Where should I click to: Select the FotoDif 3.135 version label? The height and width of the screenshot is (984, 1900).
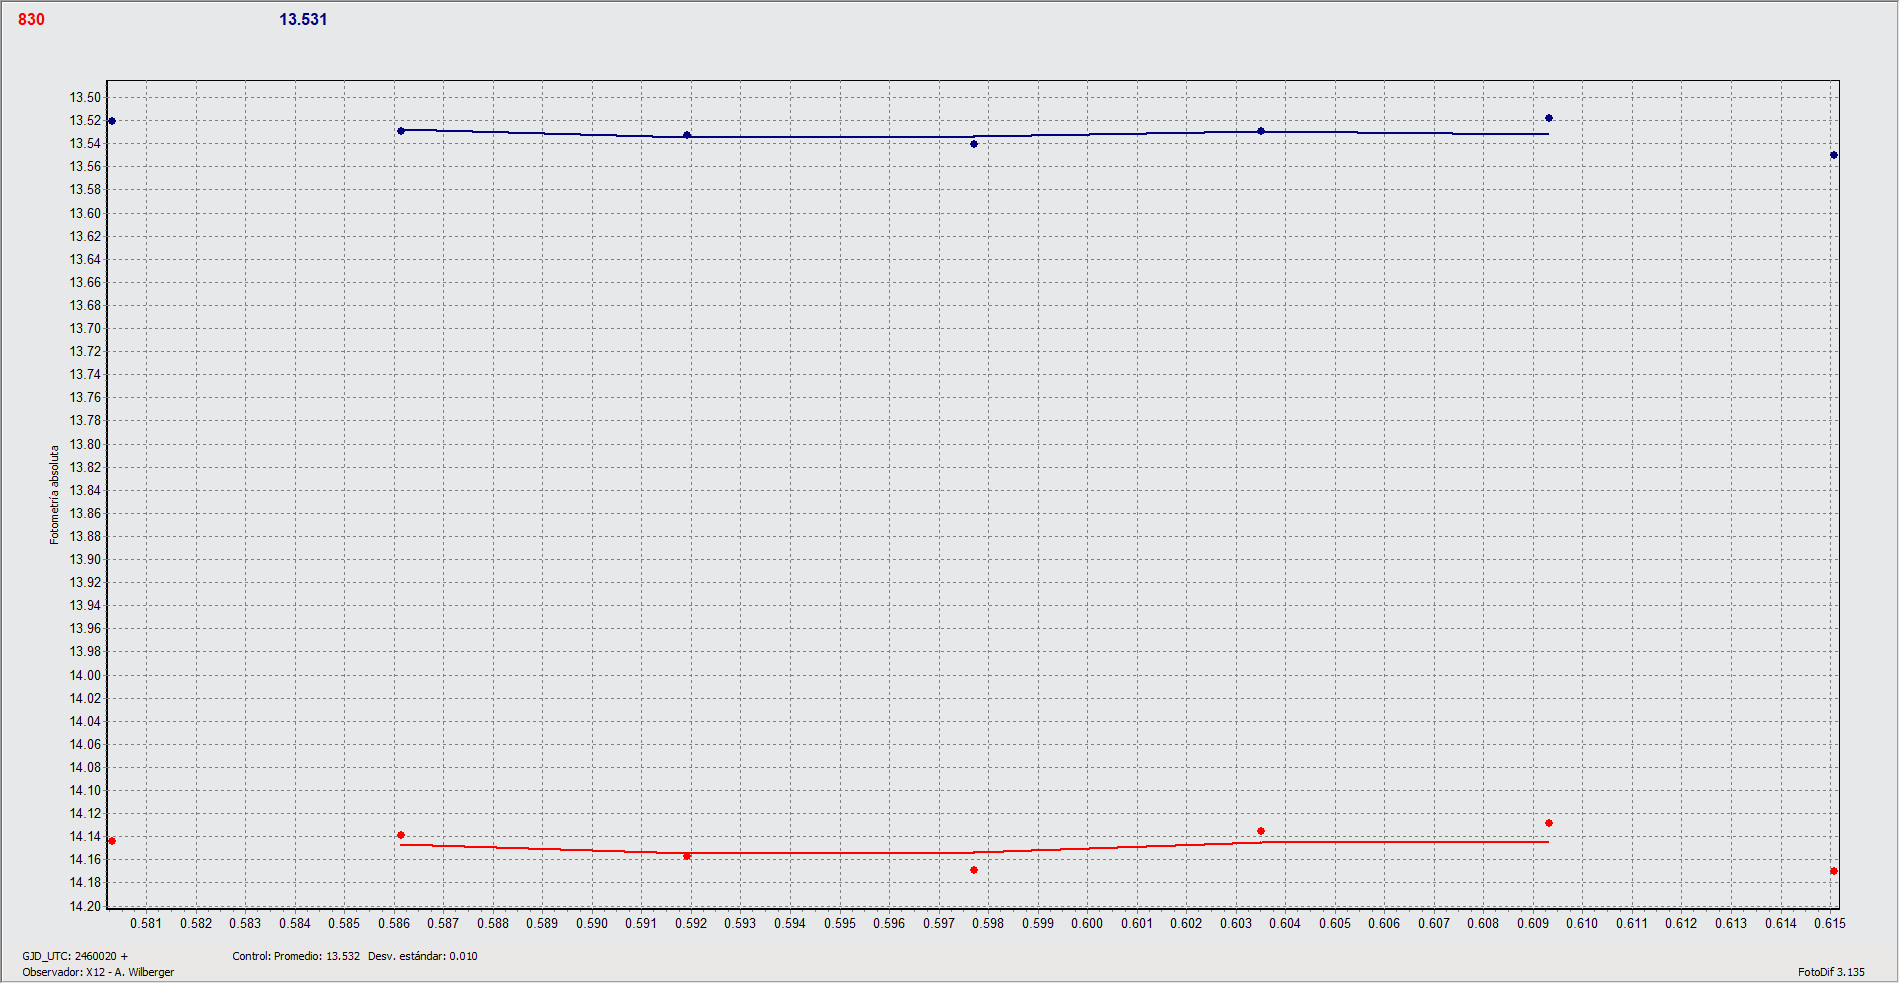pos(1832,971)
